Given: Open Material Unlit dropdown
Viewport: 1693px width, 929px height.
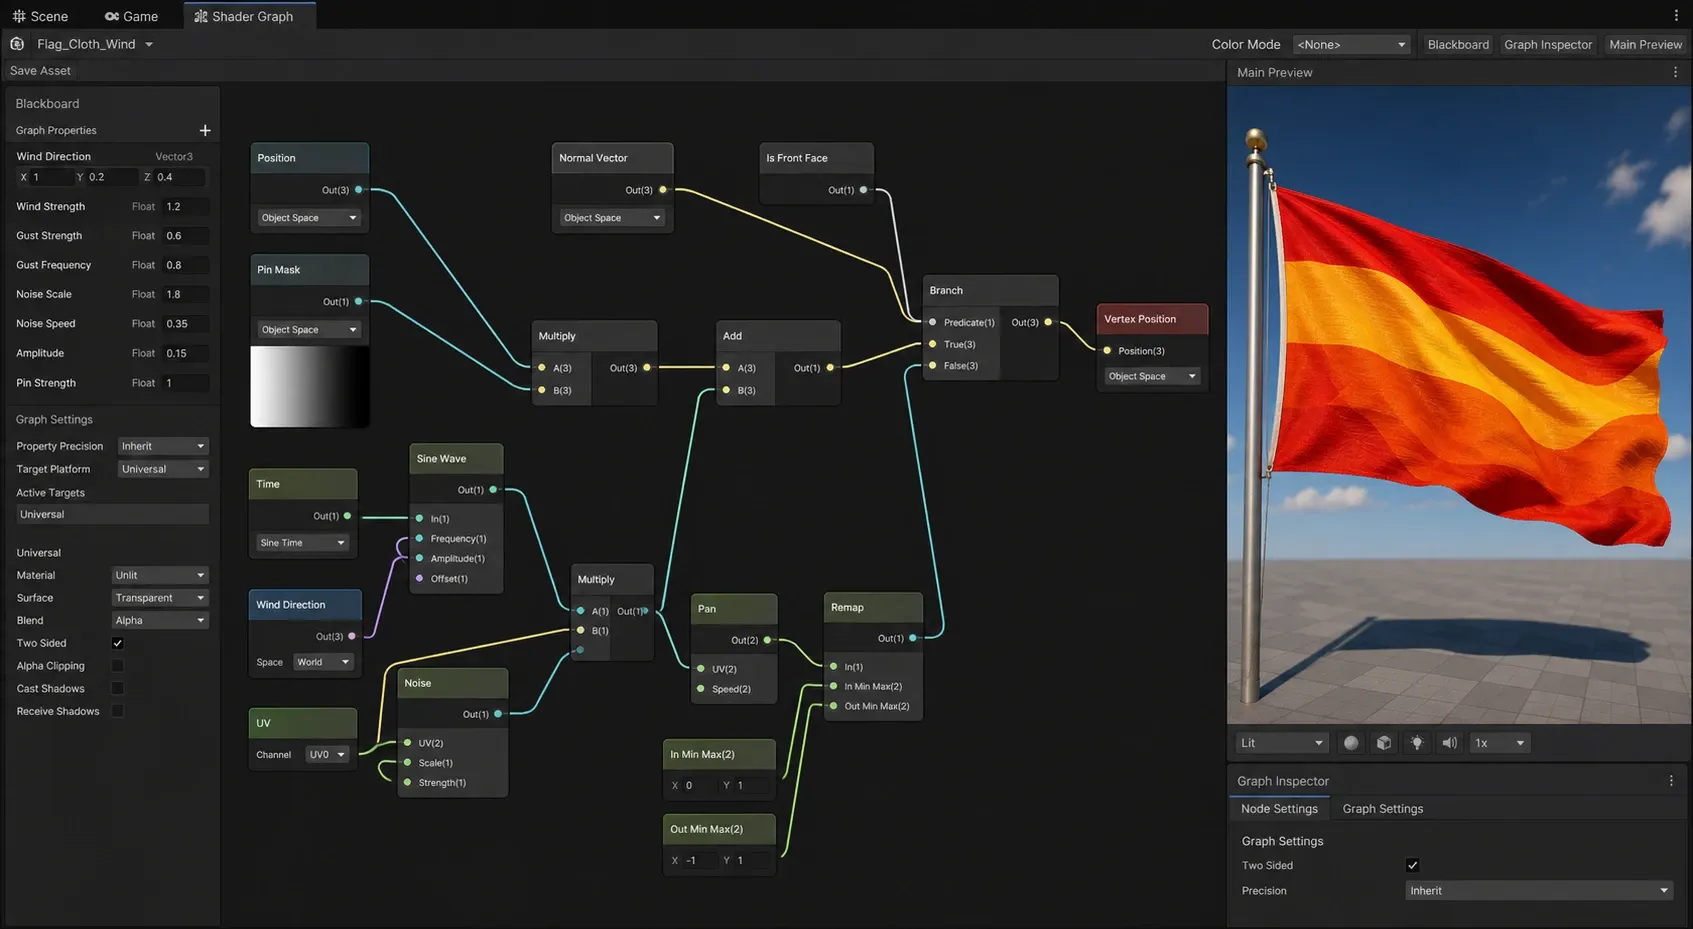Looking at the screenshot, I should (x=160, y=575).
